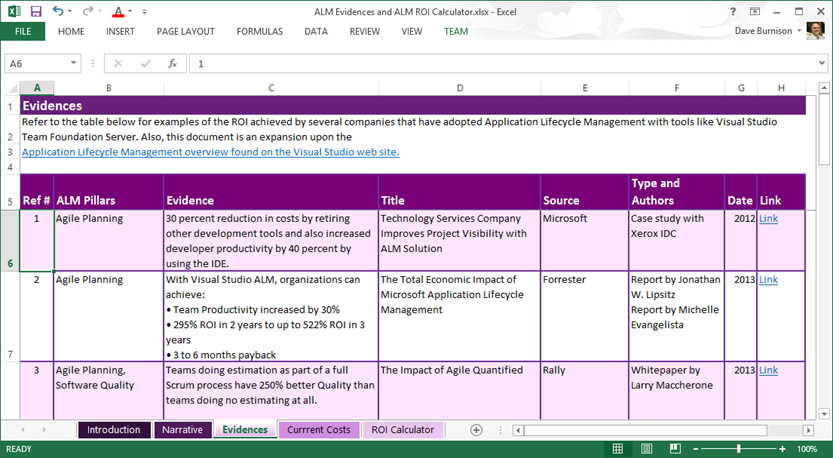Add a new sheet with the plus icon

[476, 430]
